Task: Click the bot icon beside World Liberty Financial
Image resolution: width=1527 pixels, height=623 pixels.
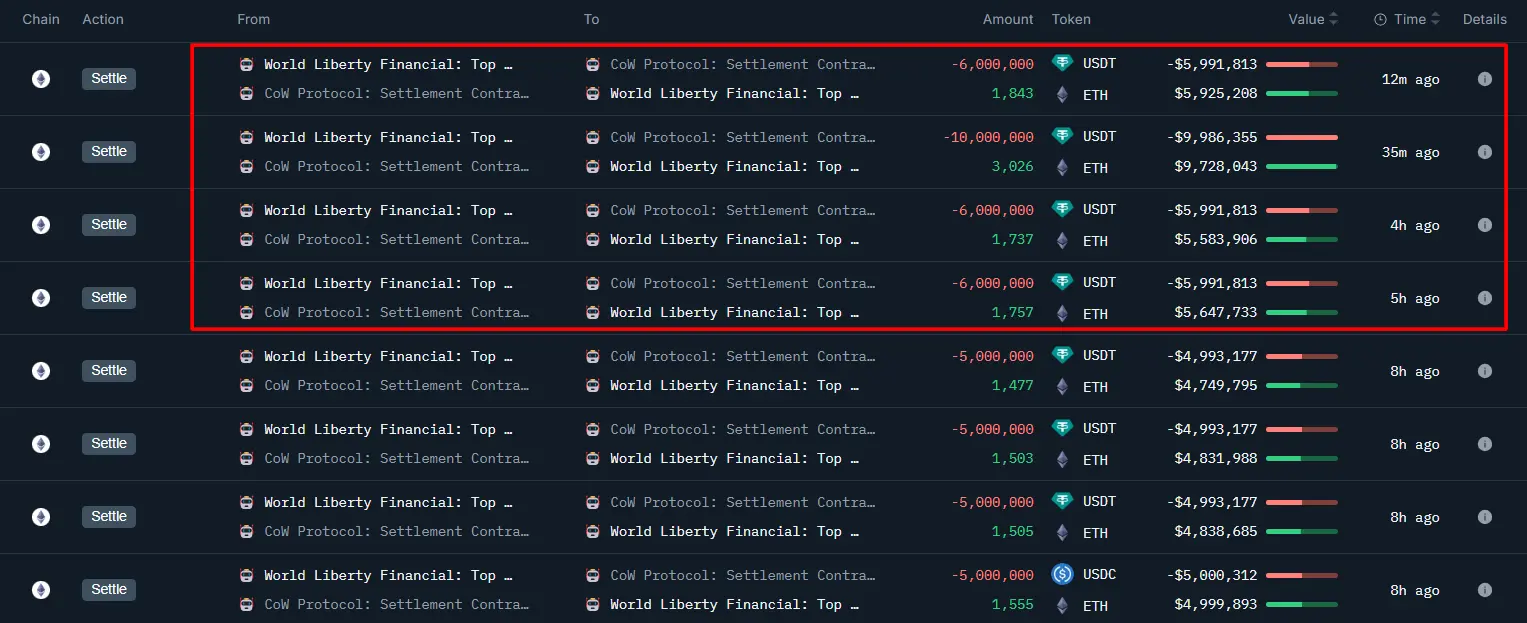Action: [246, 64]
